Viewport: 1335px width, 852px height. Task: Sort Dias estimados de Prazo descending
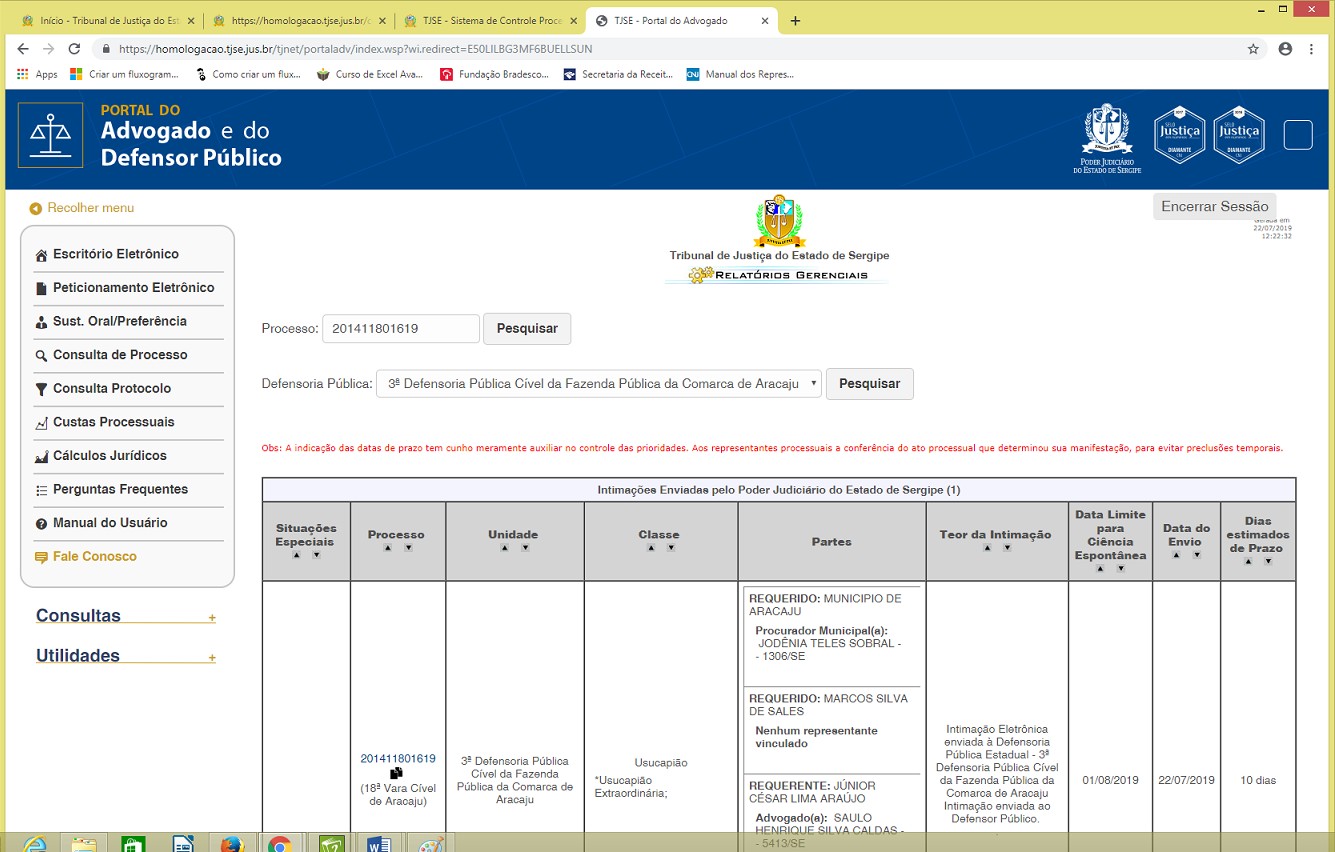(1268, 562)
